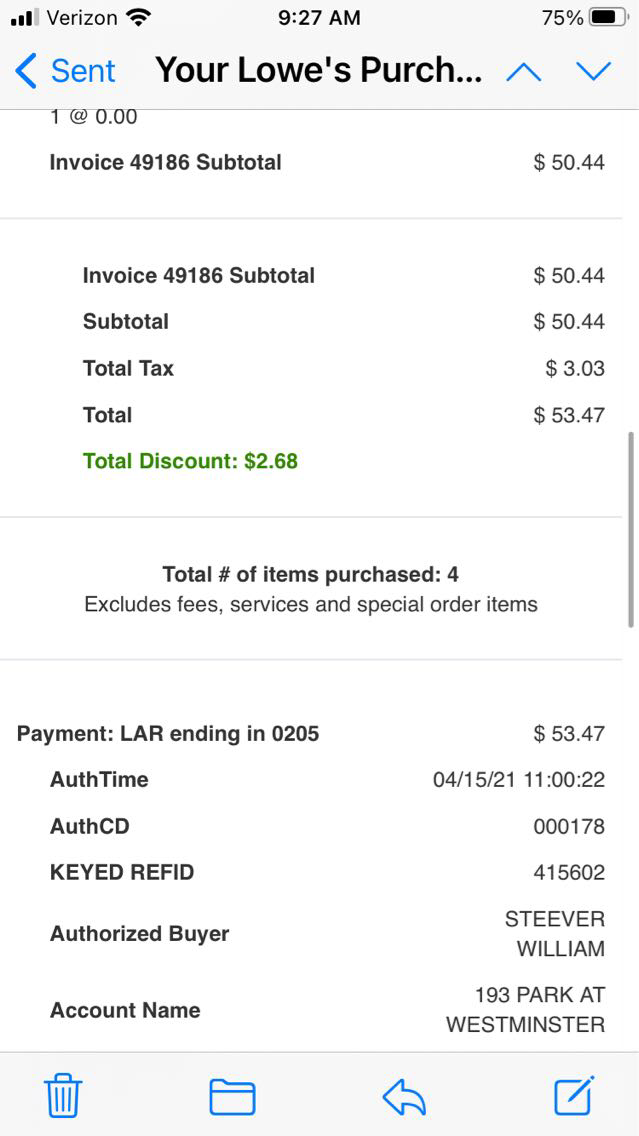Tap the 9:27 AM status bar clock

tap(319, 18)
